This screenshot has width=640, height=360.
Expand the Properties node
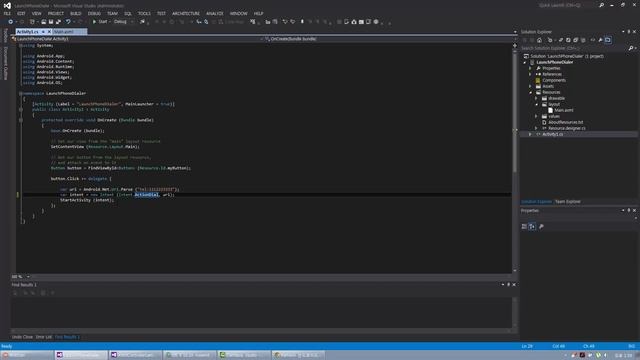coord(531,69)
